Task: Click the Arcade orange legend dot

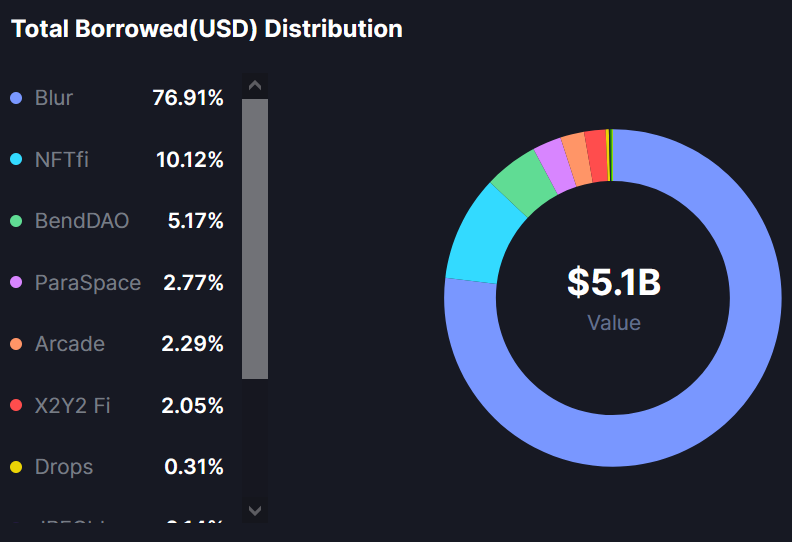Action: point(16,344)
